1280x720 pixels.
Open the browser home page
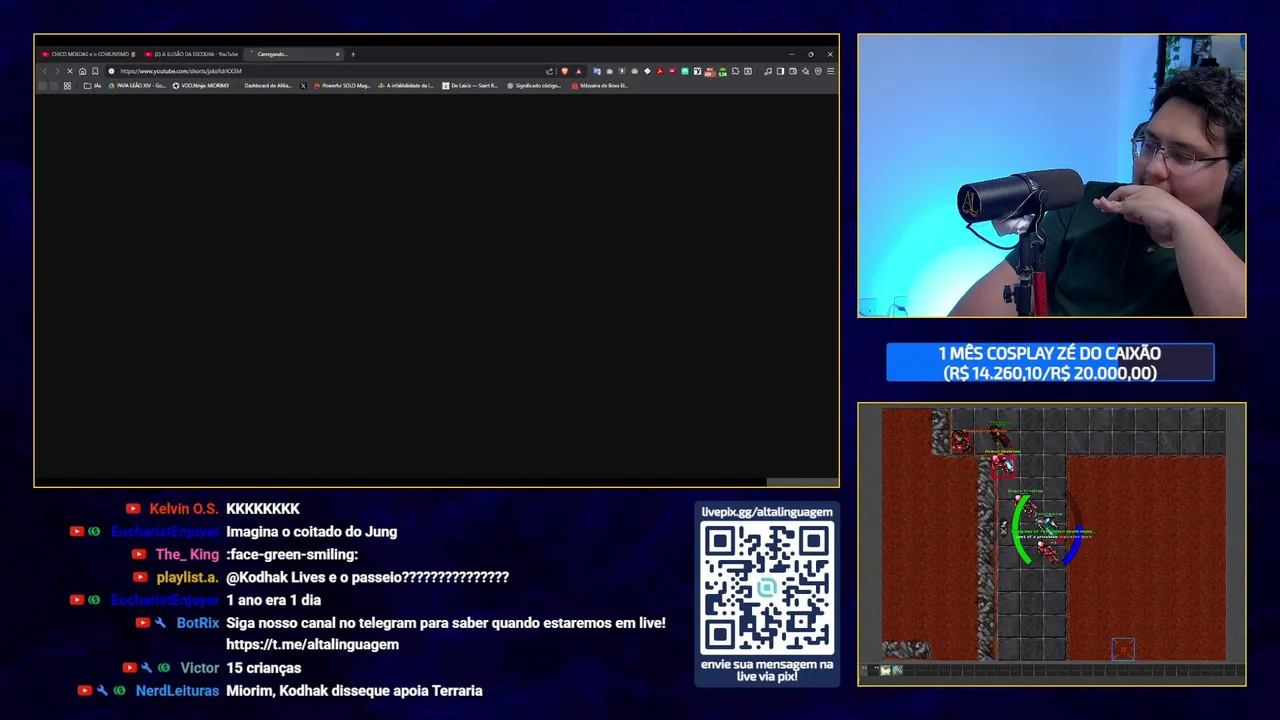(82, 71)
